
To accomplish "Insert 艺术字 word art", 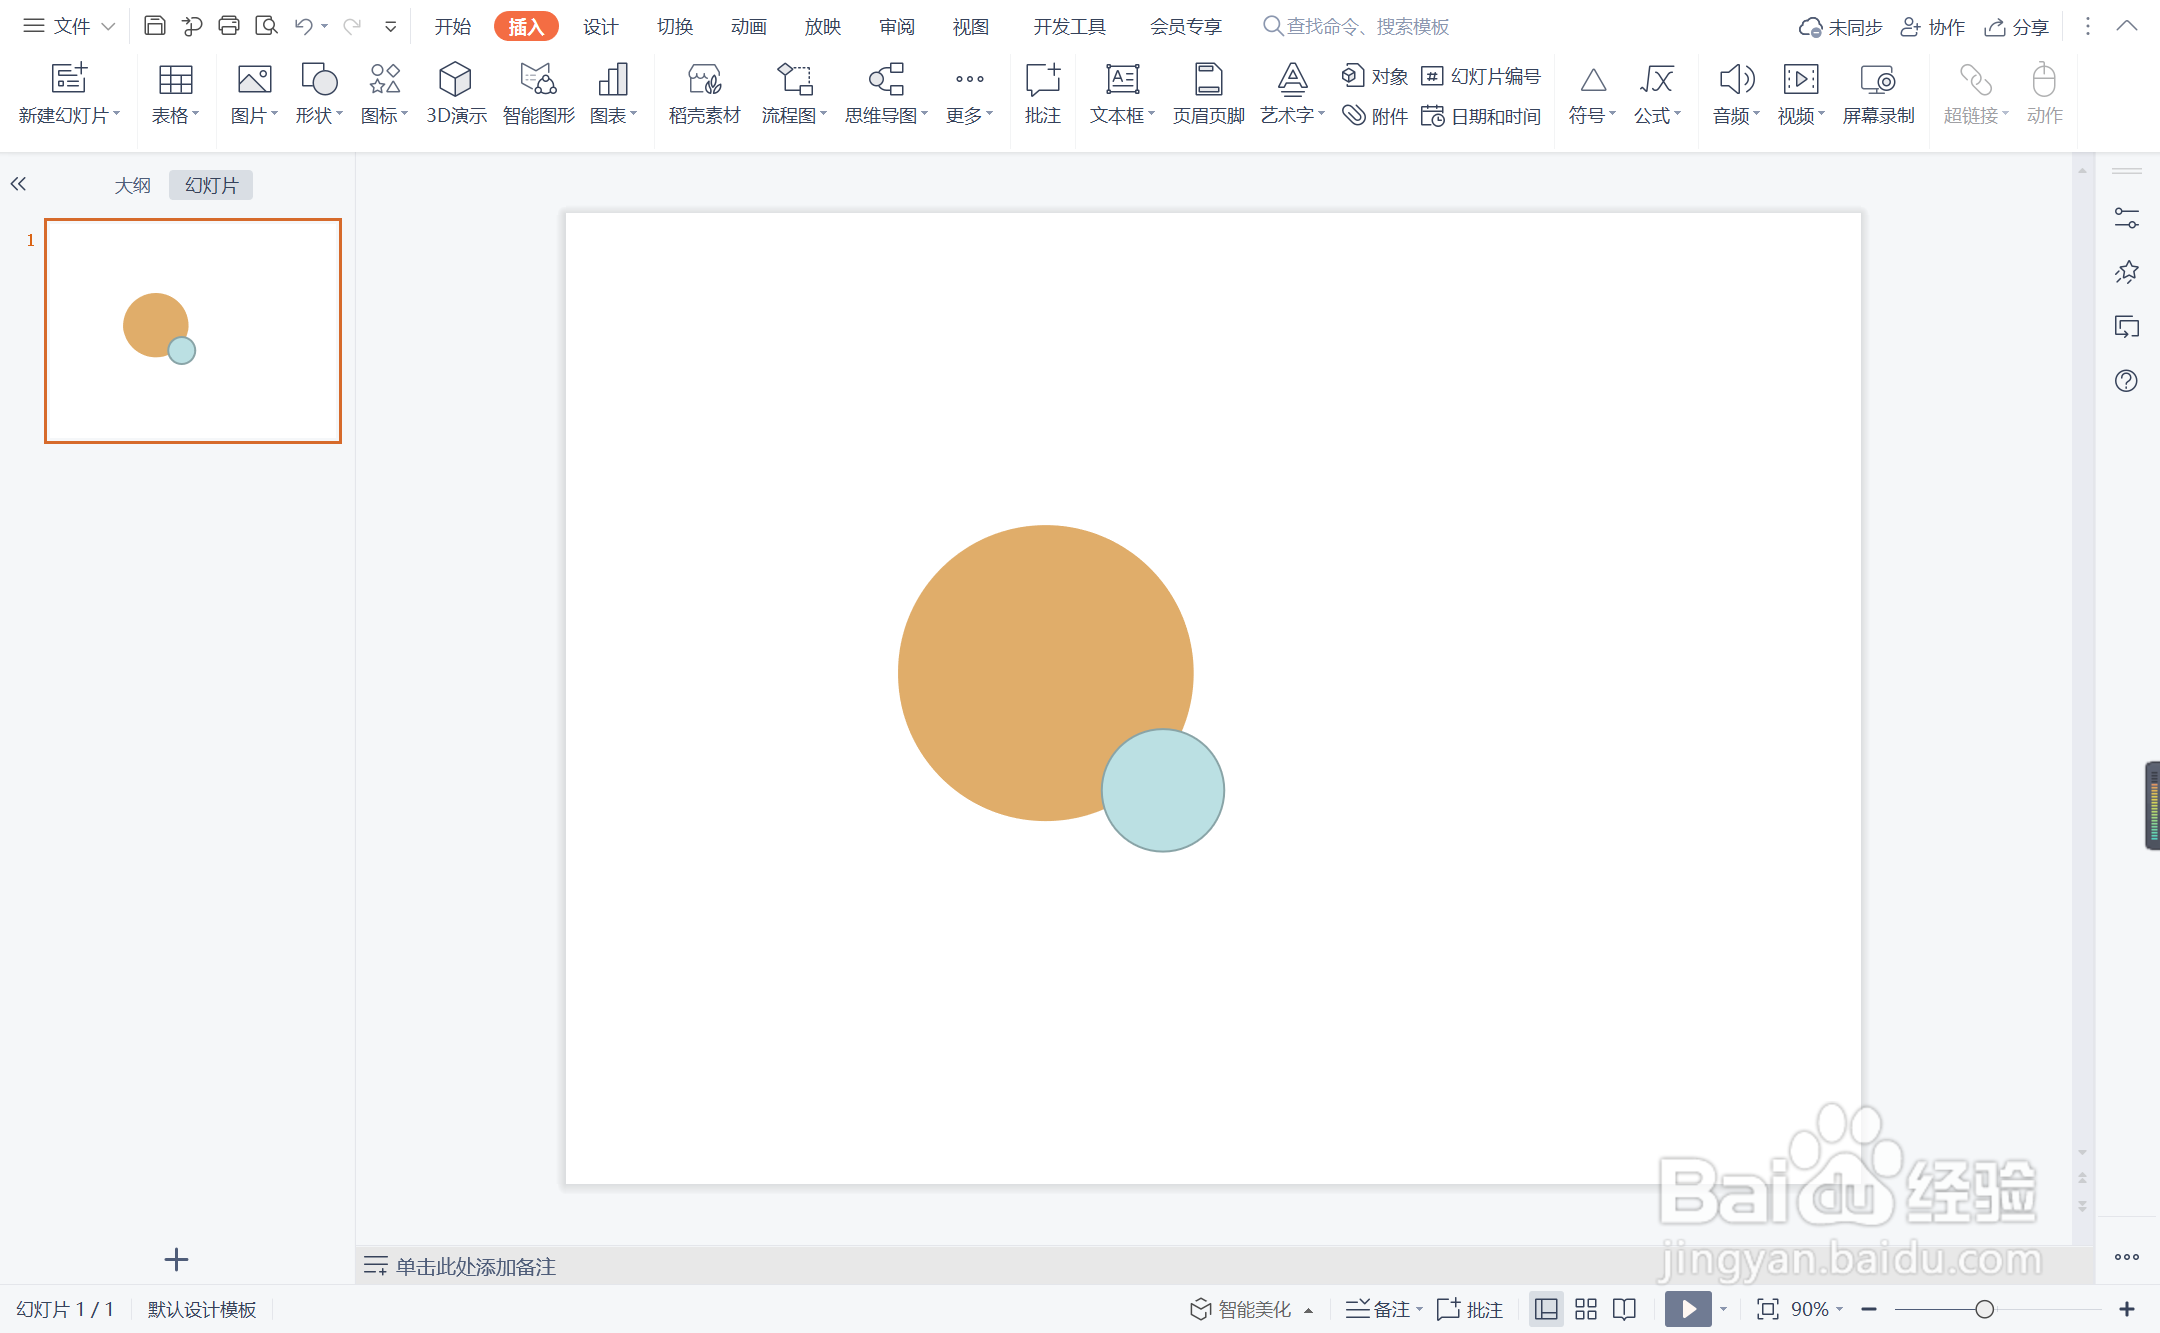I will 1292,94.
